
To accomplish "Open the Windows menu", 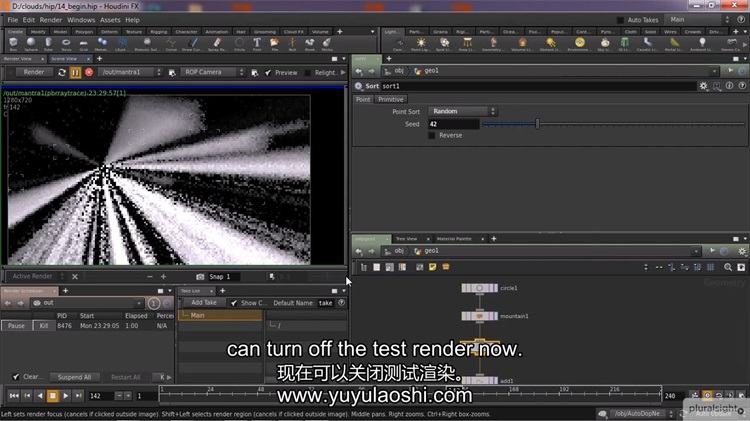I will click(81, 20).
